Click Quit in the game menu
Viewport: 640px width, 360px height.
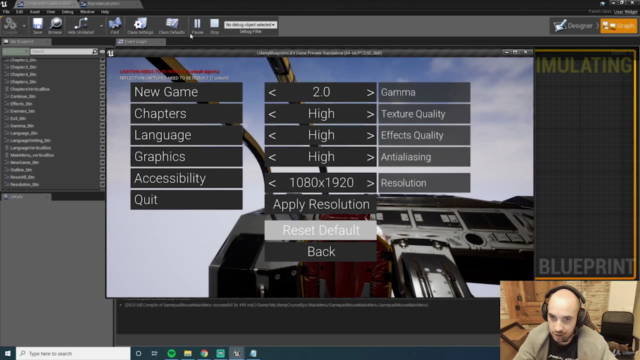click(x=186, y=200)
